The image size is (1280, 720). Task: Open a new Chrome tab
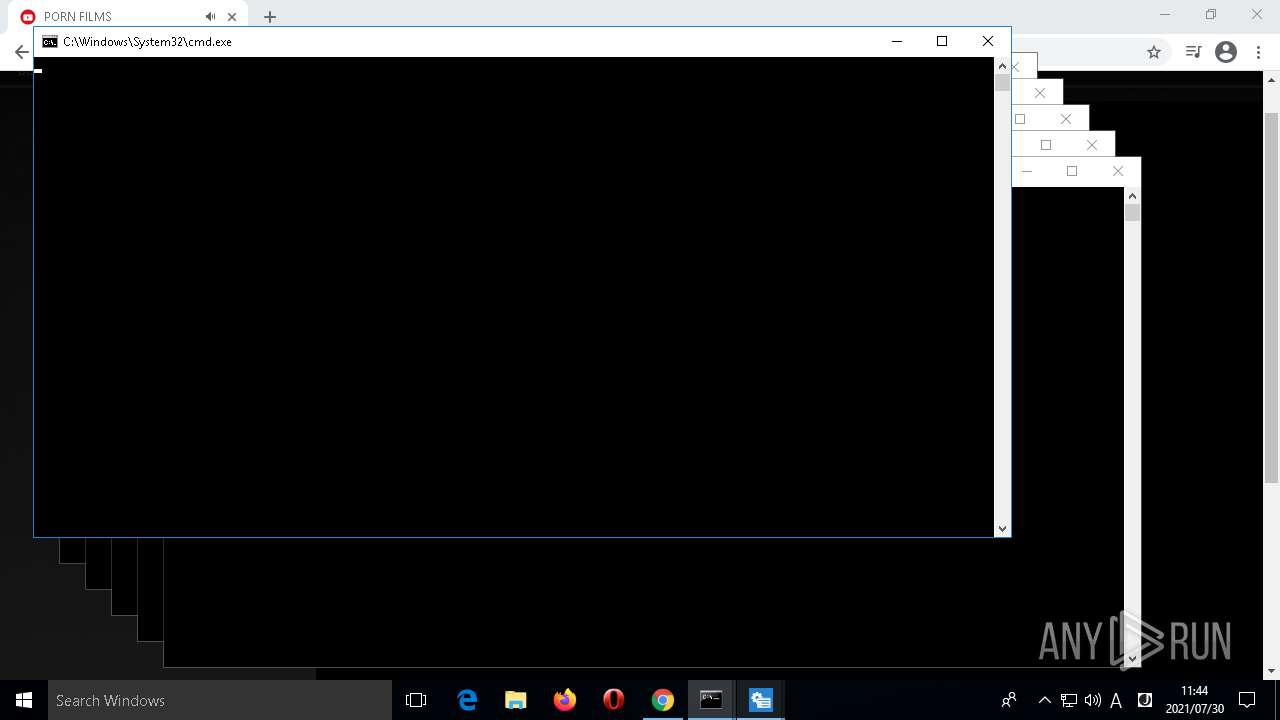(270, 17)
